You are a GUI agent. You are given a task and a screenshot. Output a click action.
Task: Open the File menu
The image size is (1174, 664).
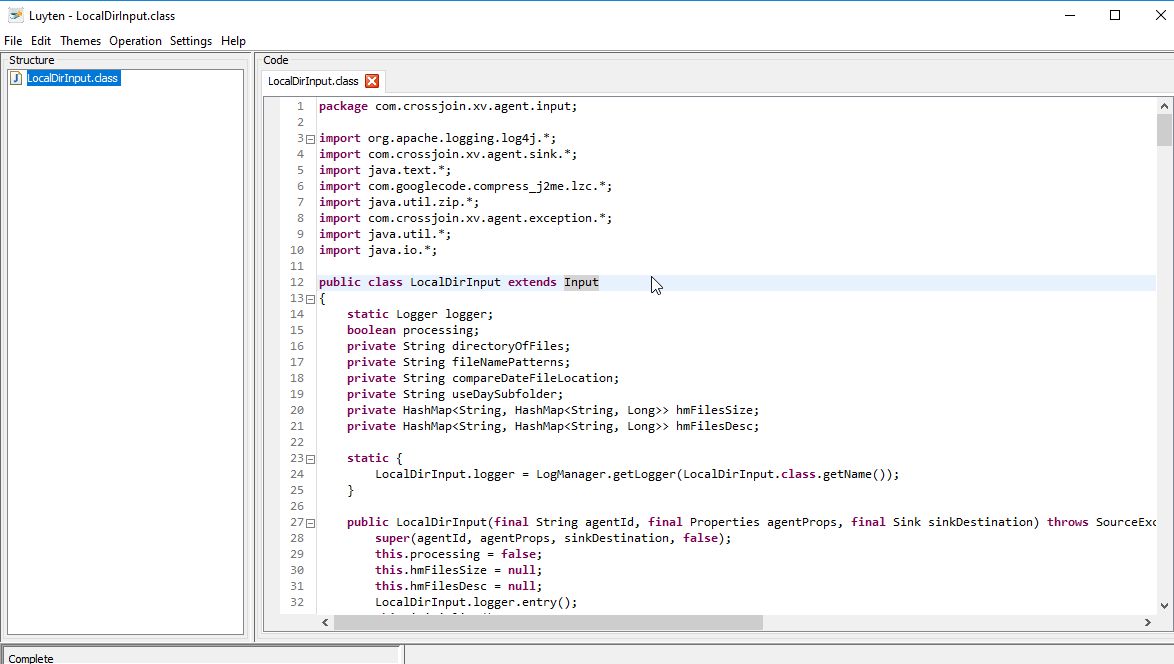pos(13,41)
